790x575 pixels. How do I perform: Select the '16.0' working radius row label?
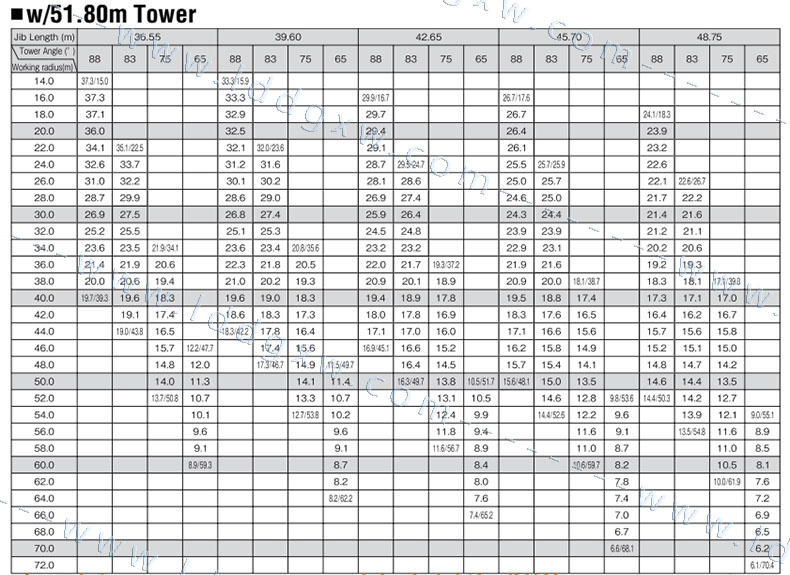[44, 98]
